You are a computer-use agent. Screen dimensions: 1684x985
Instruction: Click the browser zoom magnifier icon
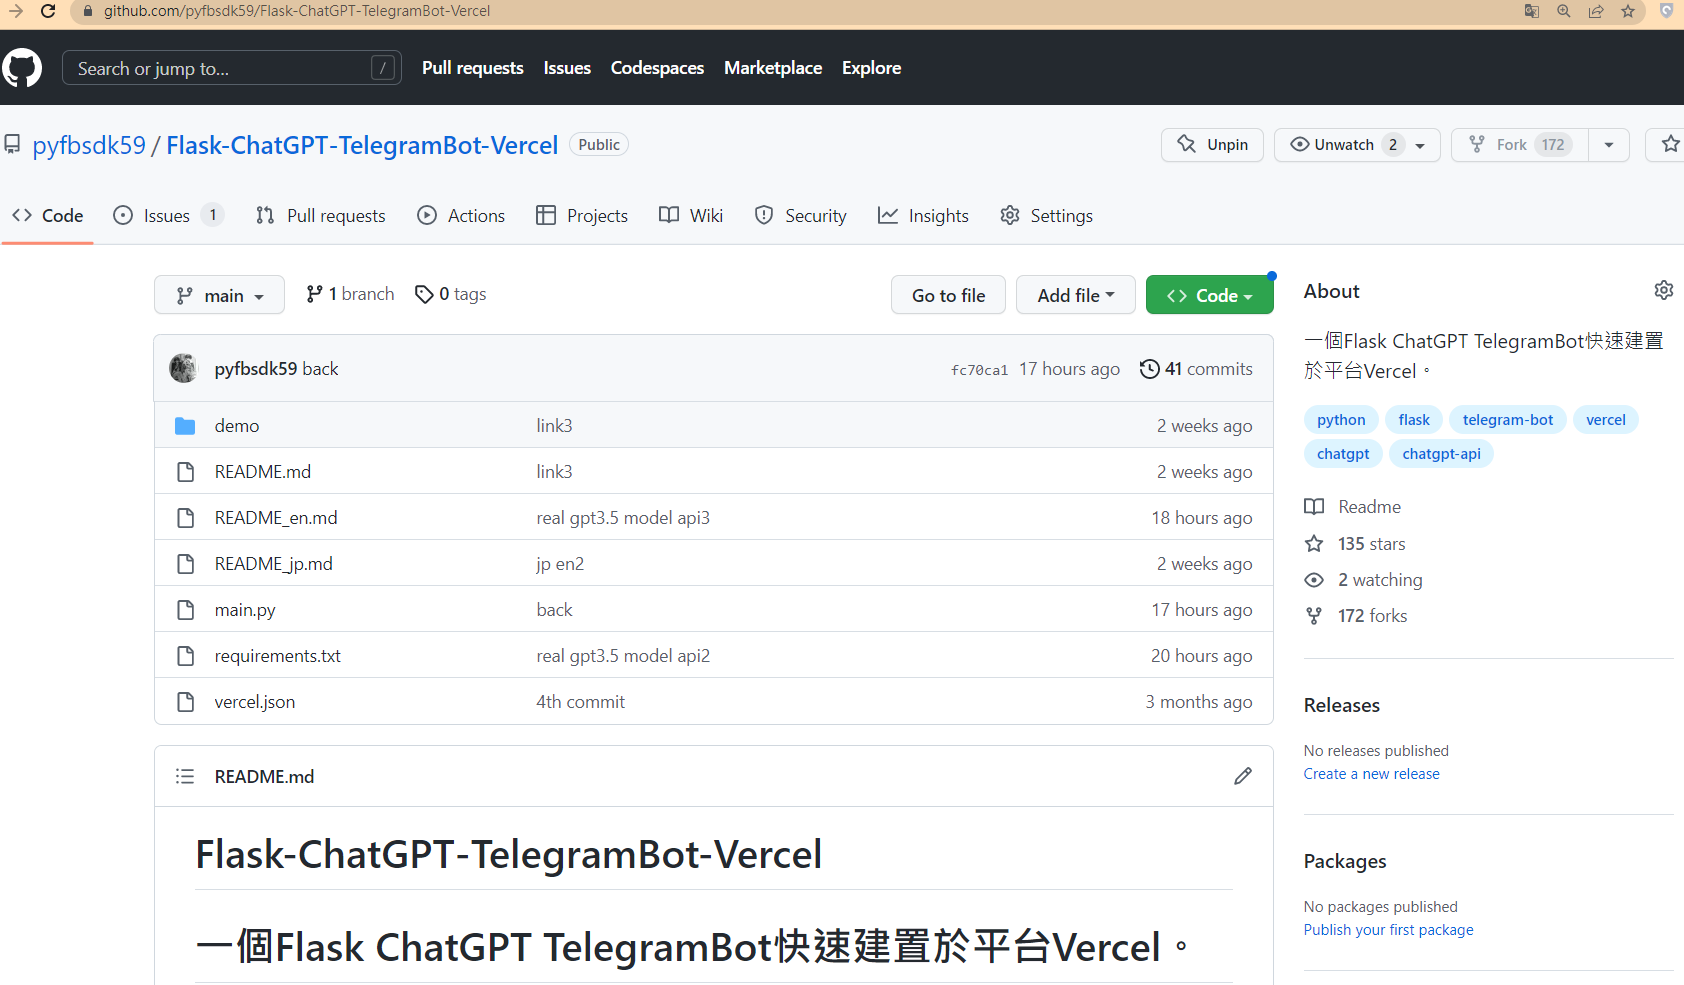click(x=1563, y=11)
